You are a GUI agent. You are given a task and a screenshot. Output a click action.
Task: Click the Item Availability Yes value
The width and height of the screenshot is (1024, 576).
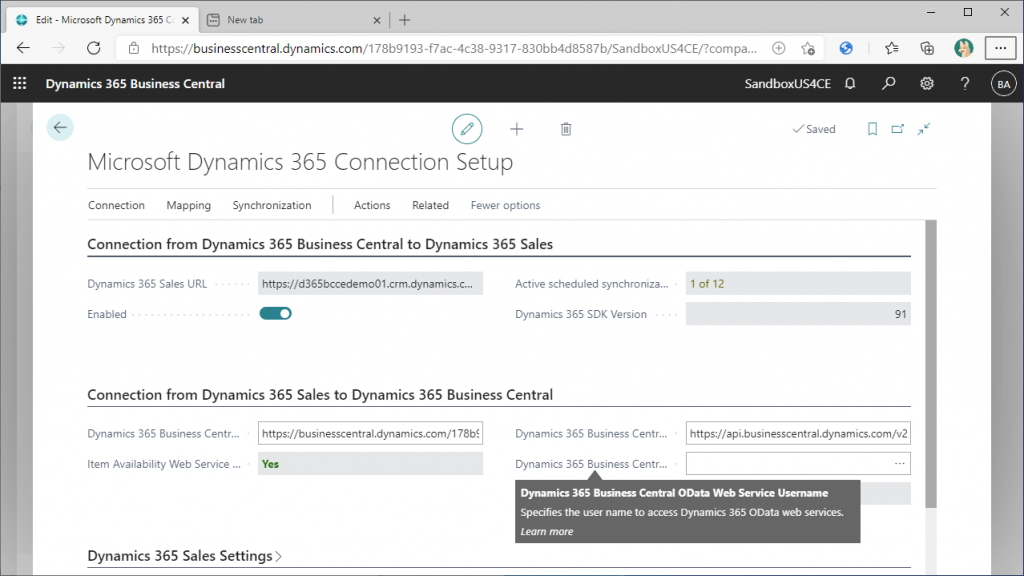tap(270, 464)
